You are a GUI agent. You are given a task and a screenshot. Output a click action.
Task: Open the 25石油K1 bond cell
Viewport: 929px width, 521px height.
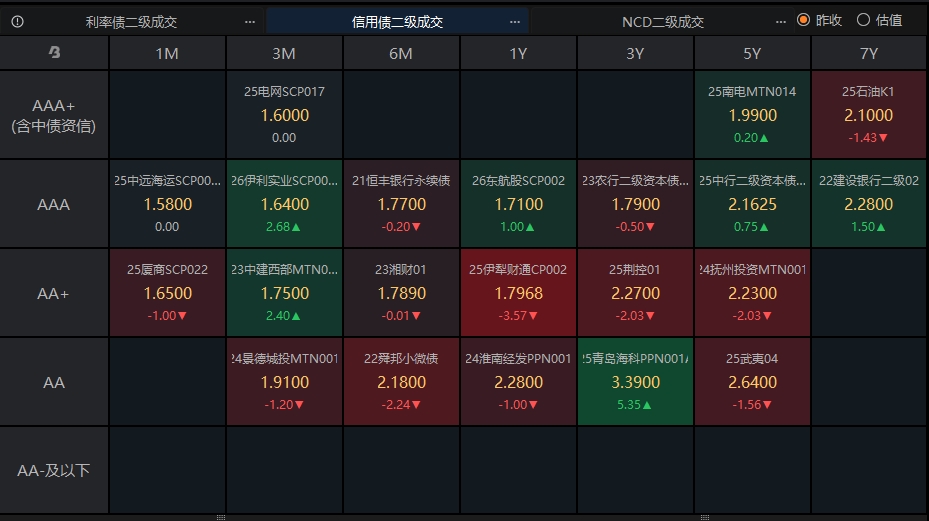tap(869, 115)
